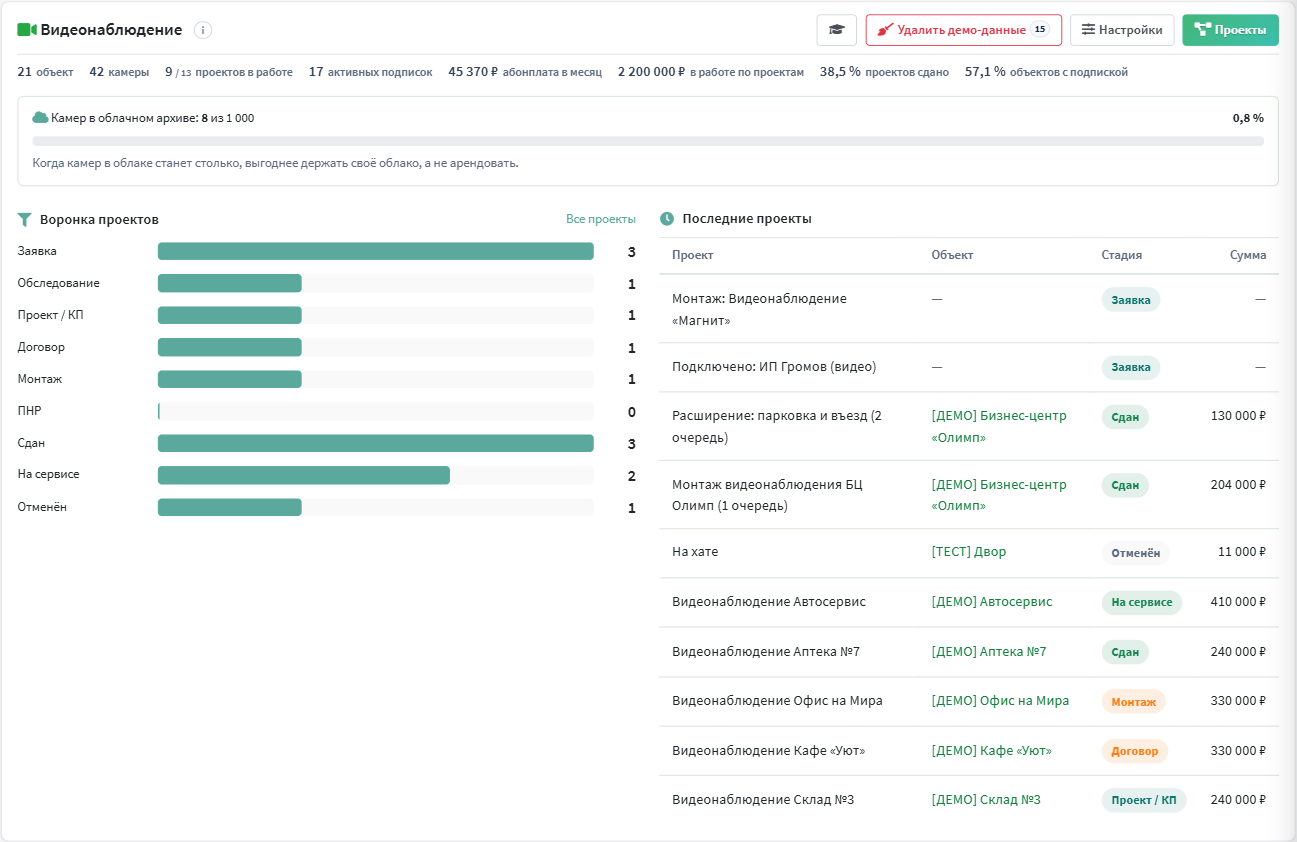
Task: Open the info icon next to Видеонаблюдение
Action: point(203,30)
